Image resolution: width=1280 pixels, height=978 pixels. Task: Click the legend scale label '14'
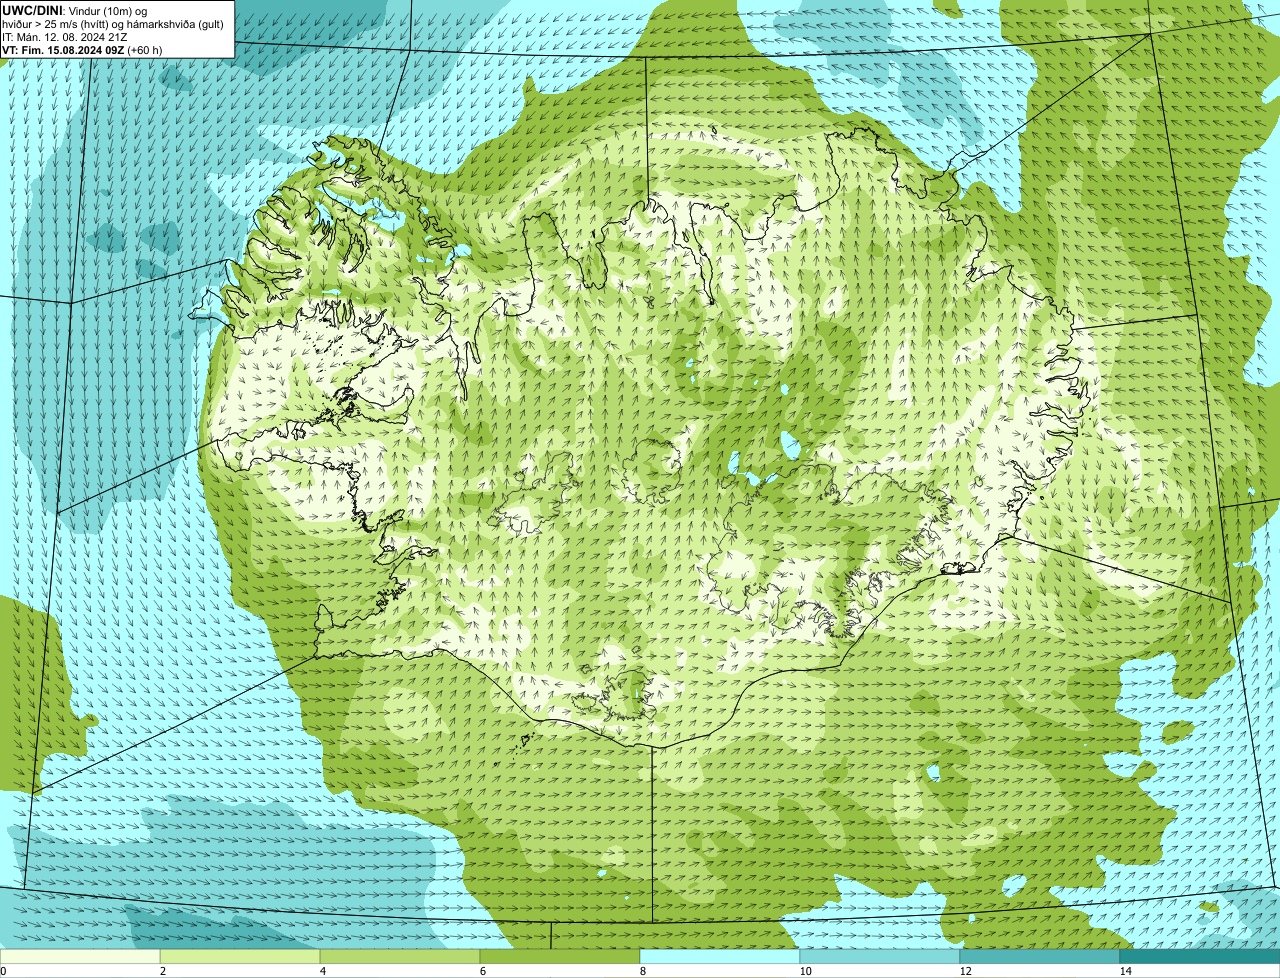point(1125,971)
